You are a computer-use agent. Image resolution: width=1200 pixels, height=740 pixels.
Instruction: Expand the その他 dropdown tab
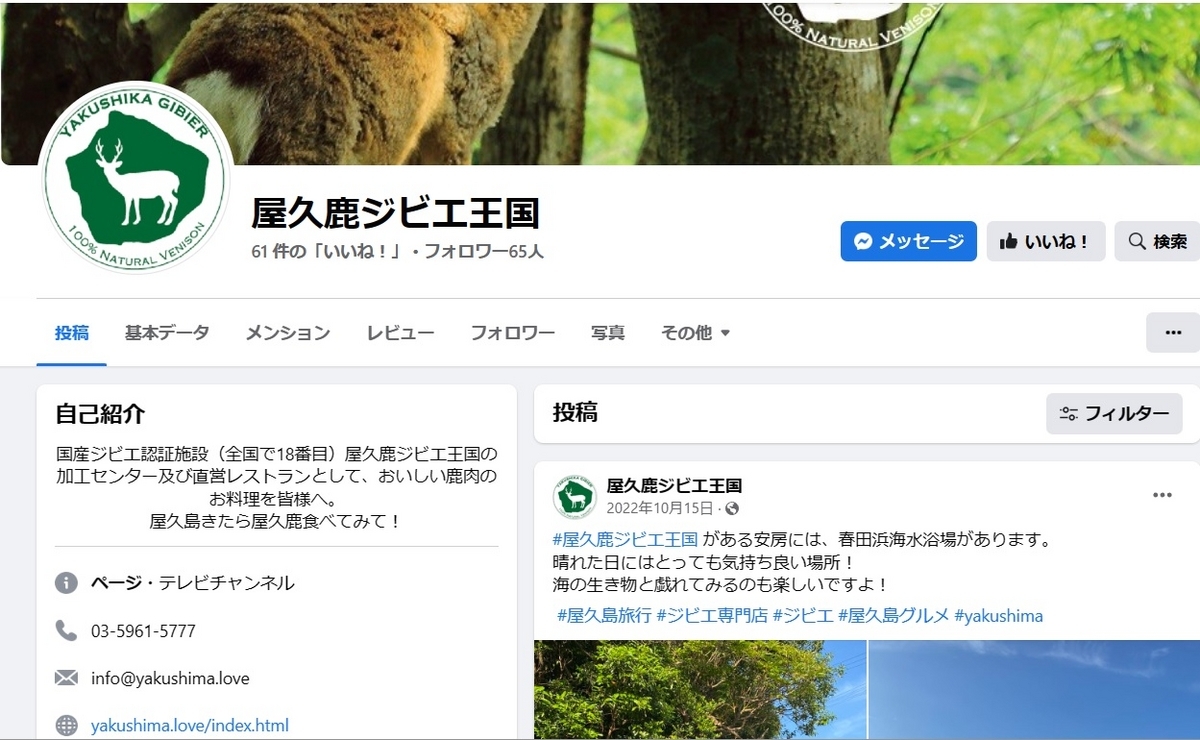click(x=695, y=333)
